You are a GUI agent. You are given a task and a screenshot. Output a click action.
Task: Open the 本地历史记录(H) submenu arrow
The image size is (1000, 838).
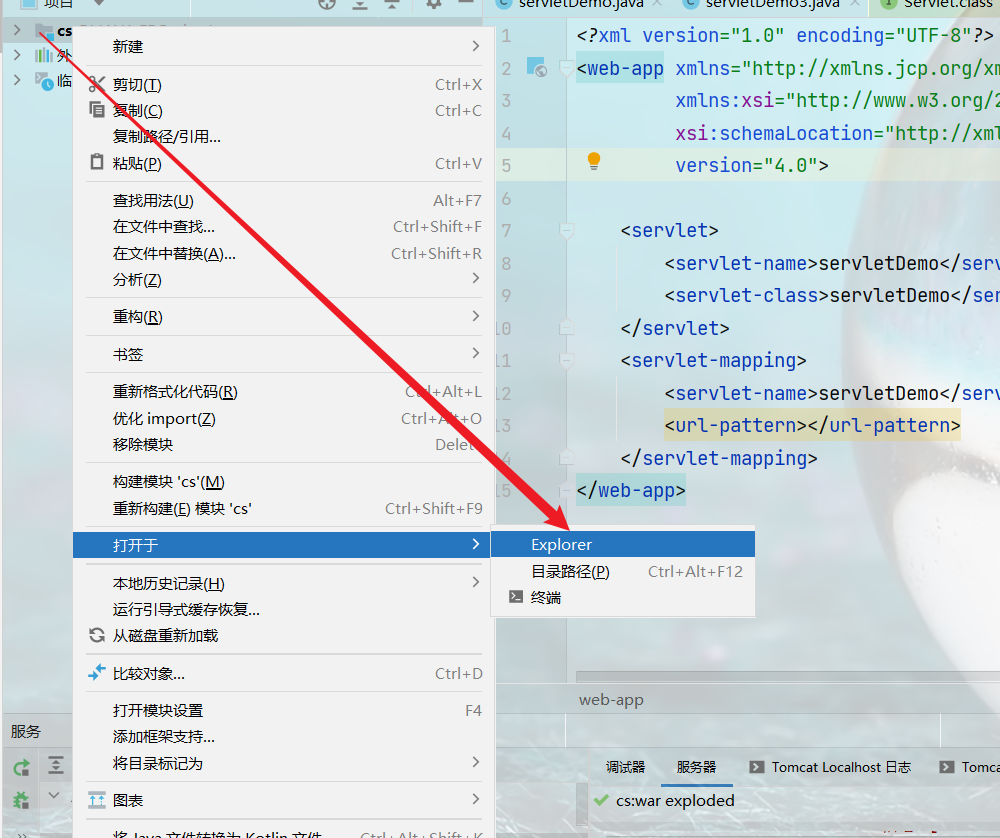tap(476, 582)
